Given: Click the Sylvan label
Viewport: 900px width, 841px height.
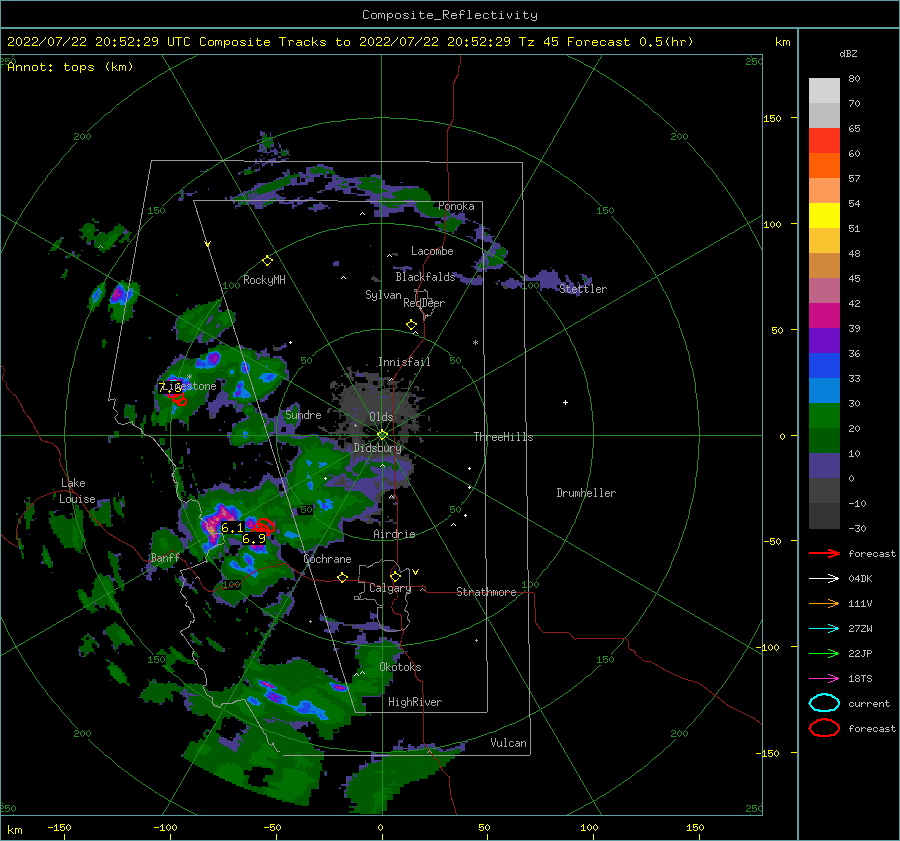Looking at the screenshot, I should coord(383,295).
